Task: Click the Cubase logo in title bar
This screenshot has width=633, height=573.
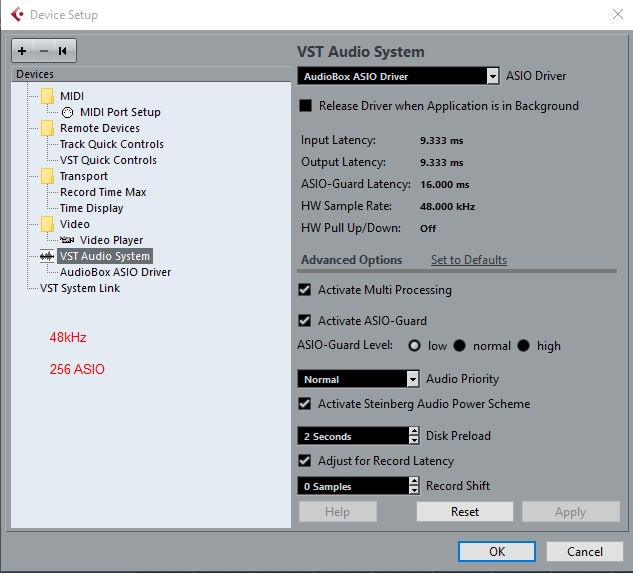Action: coord(17,15)
